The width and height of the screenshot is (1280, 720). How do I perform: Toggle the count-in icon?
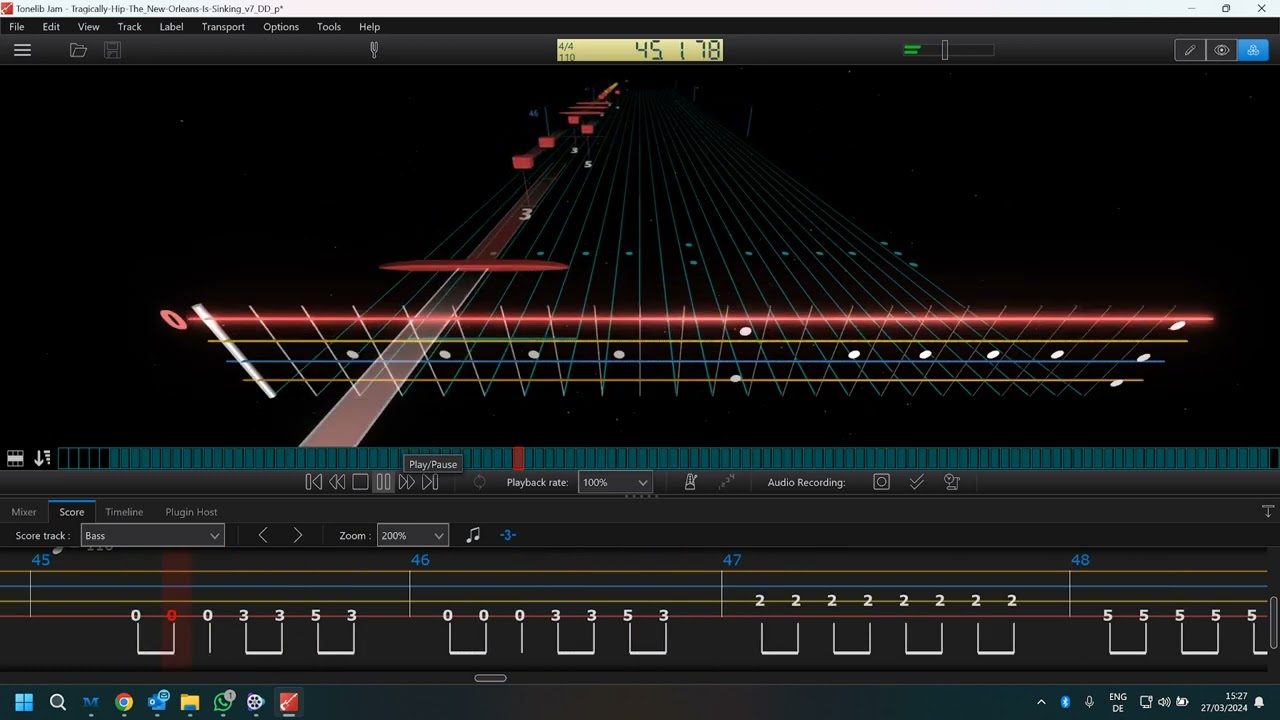click(727, 482)
